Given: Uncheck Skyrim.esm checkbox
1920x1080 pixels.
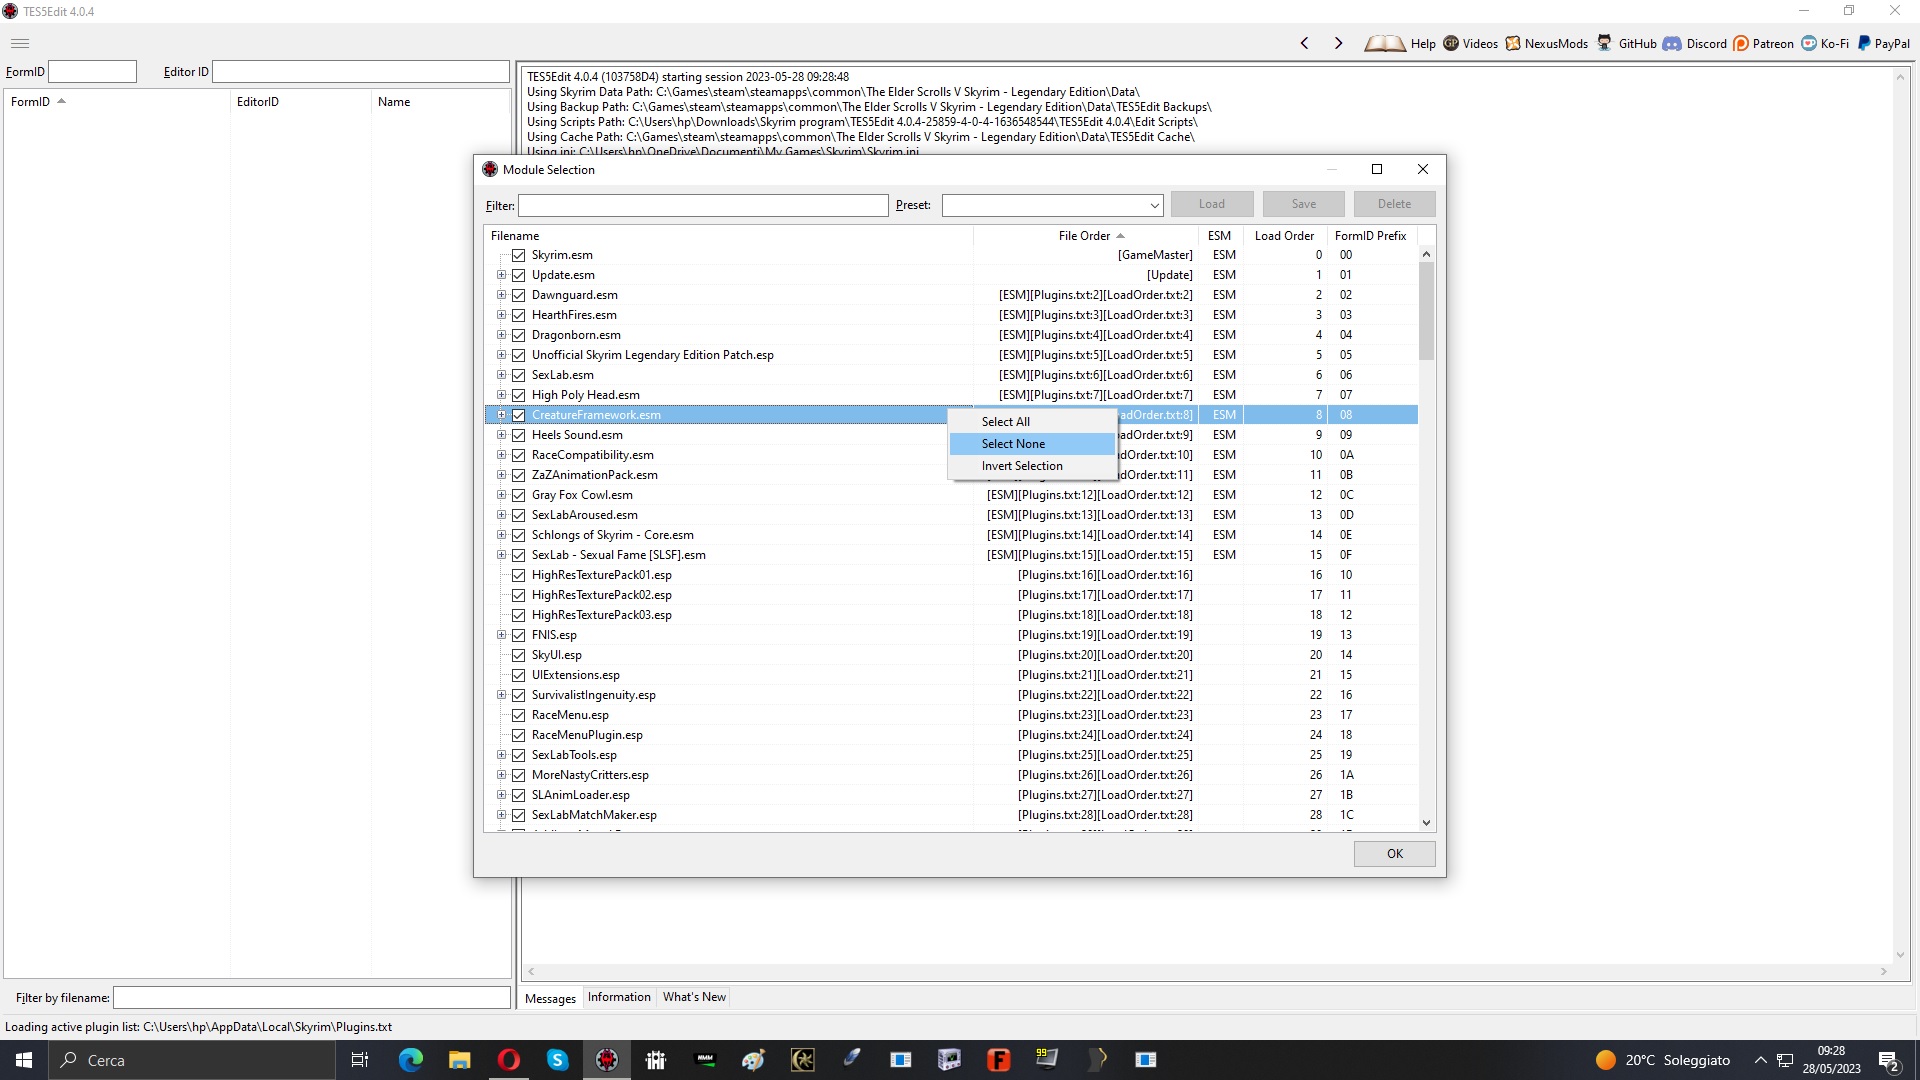Looking at the screenshot, I should (518, 255).
